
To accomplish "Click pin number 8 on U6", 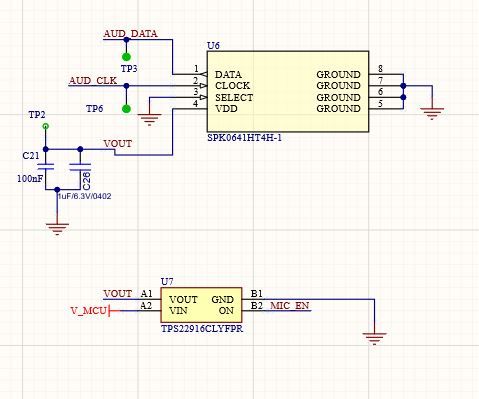I will click(x=380, y=69).
